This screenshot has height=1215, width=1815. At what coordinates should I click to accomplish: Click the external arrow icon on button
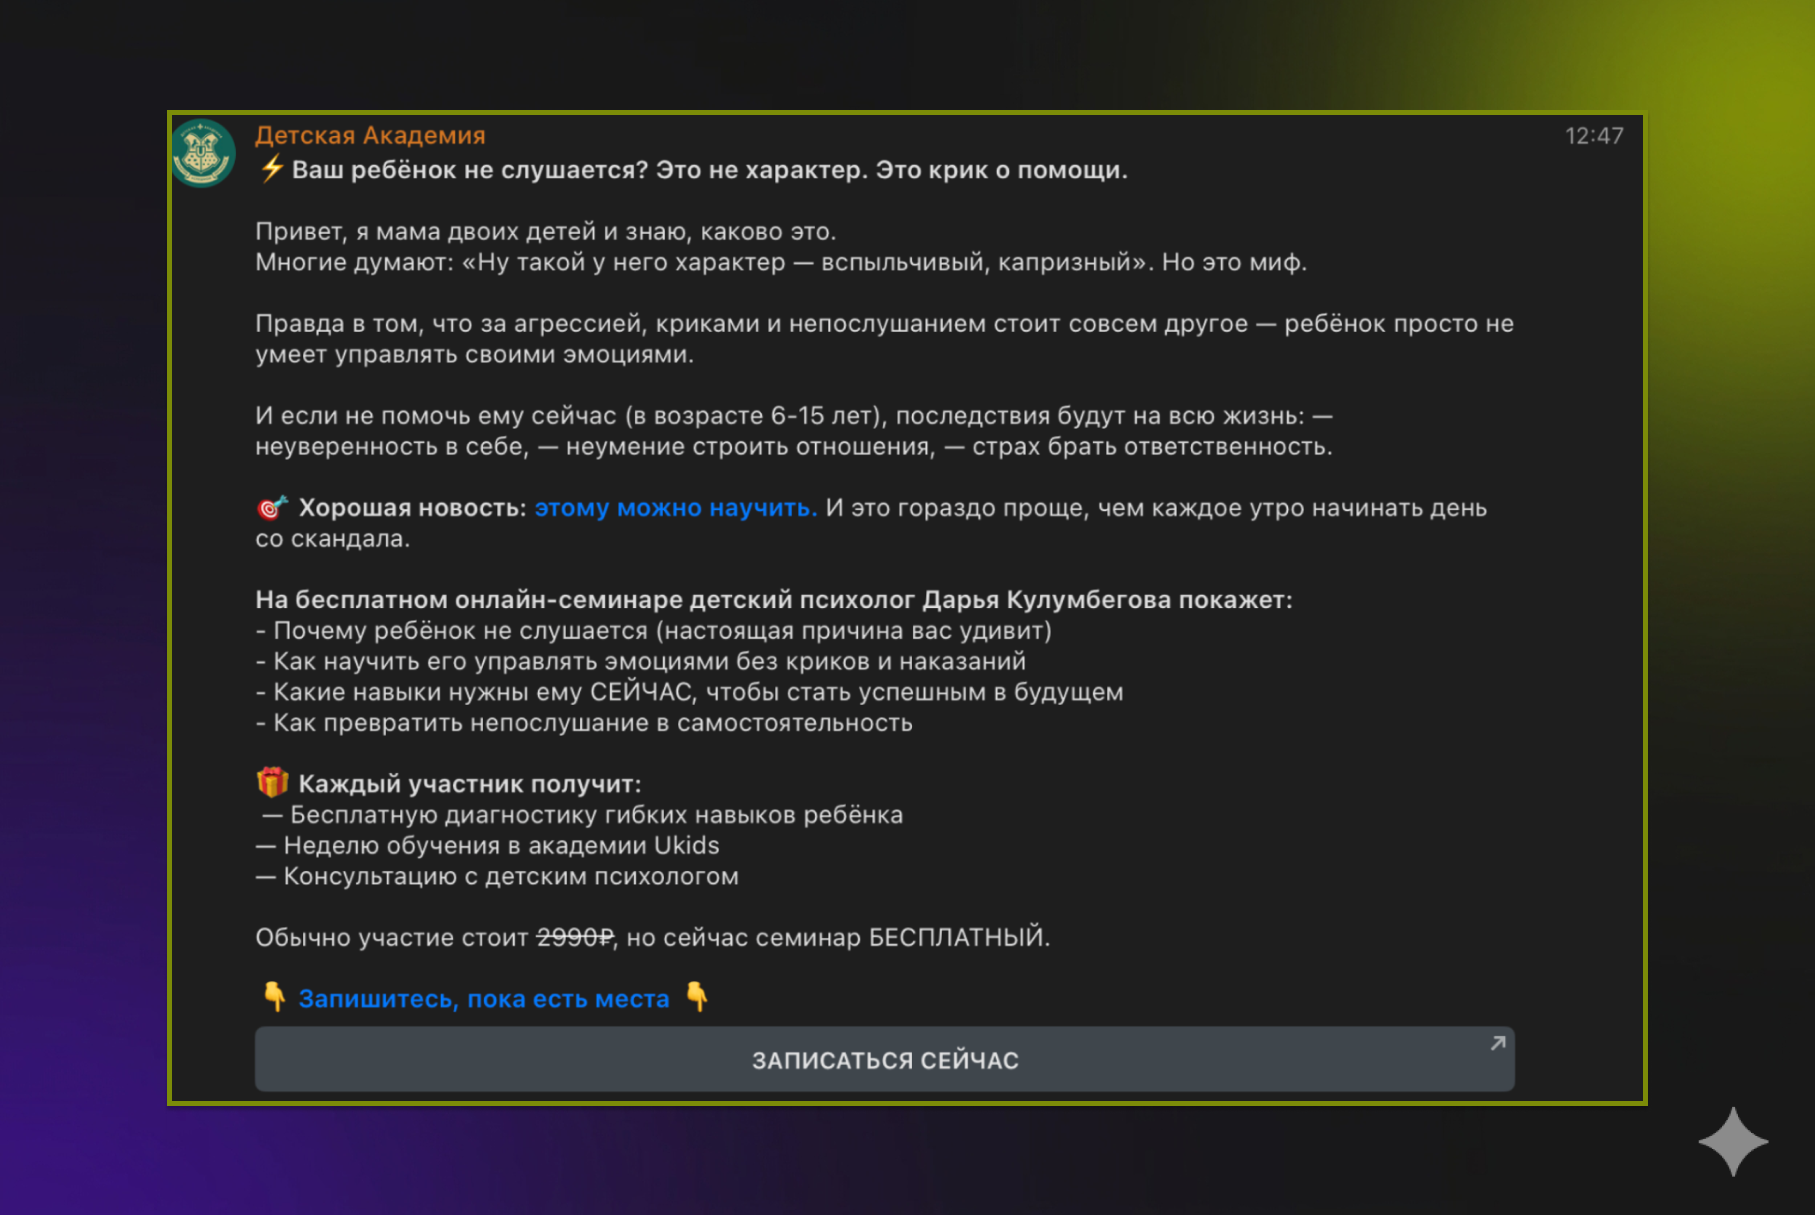[1497, 1043]
